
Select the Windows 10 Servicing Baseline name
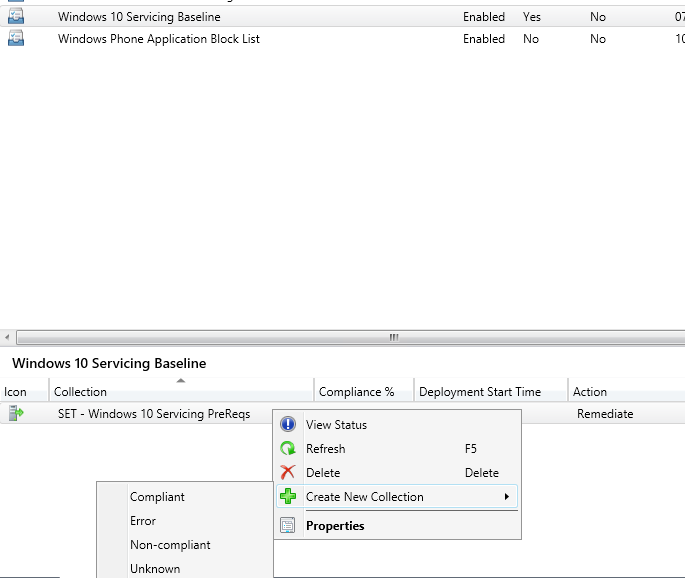pyautogui.click(x=139, y=17)
